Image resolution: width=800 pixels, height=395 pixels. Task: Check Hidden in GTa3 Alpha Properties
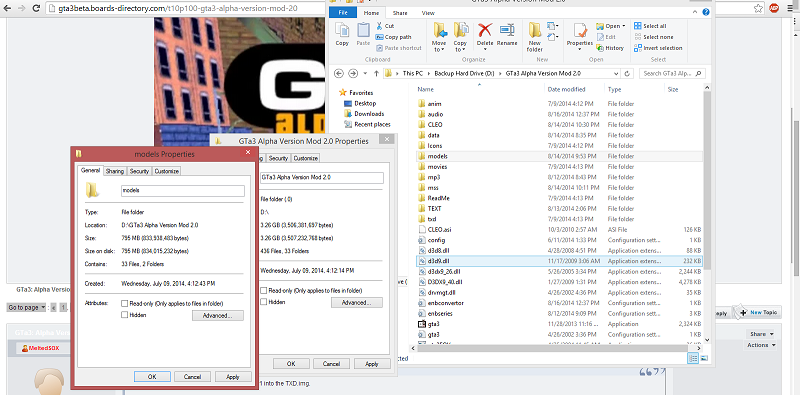264,302
